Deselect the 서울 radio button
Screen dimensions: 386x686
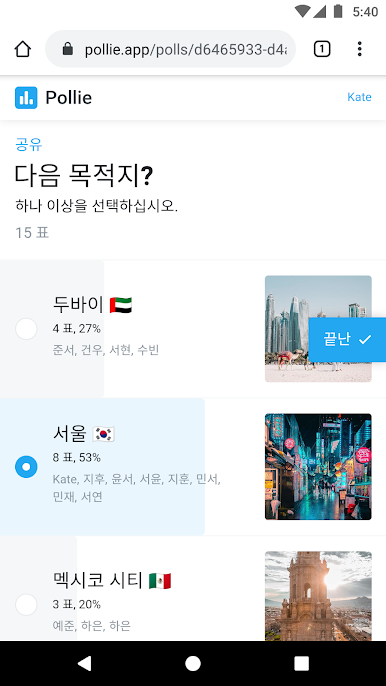(26, 466)
